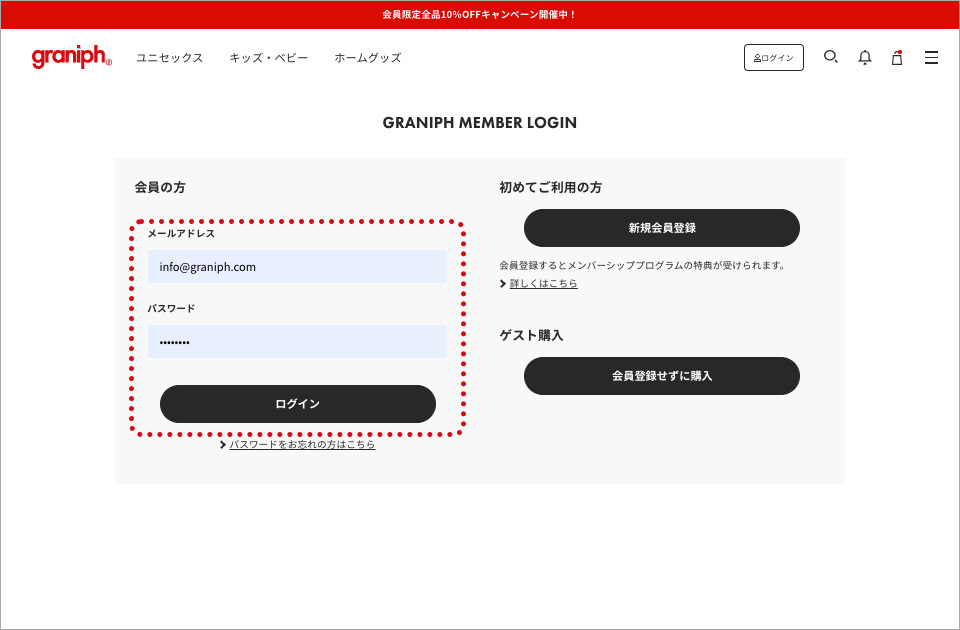Click the パスワード input field
Image resolution: width=960 pixels, height=630 pixels.
(x=297, y=342)
